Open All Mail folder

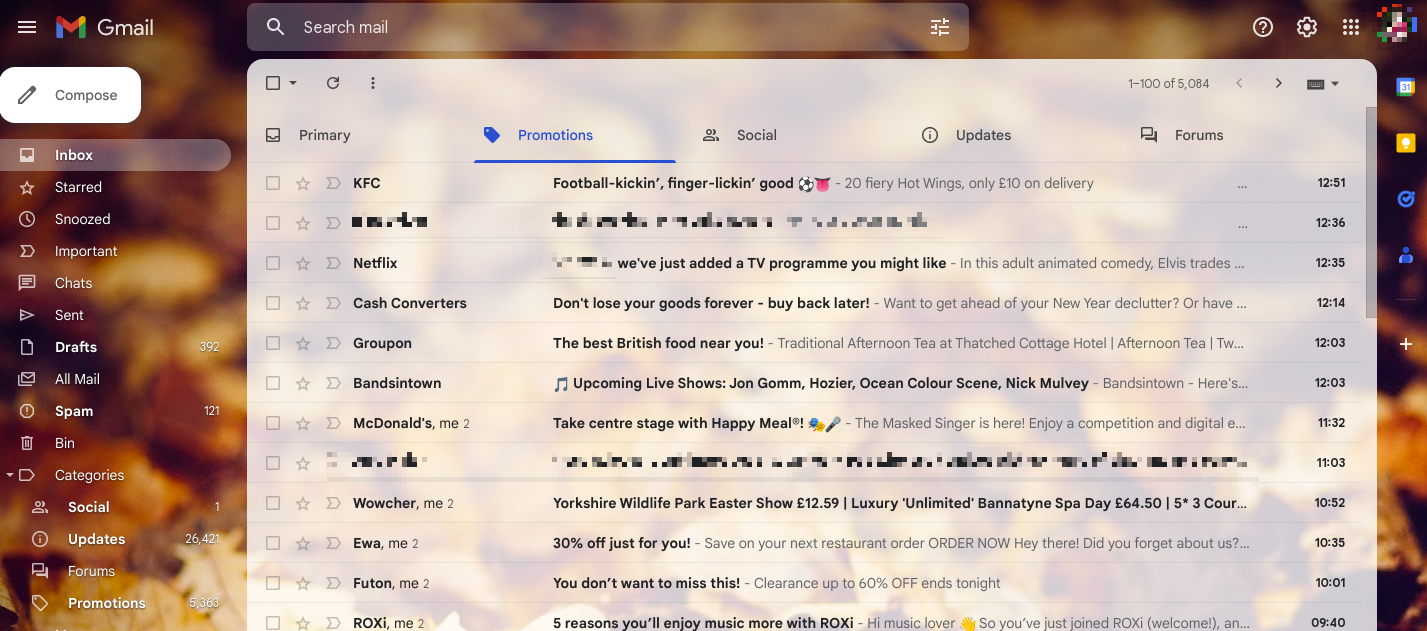coord(115,379)
